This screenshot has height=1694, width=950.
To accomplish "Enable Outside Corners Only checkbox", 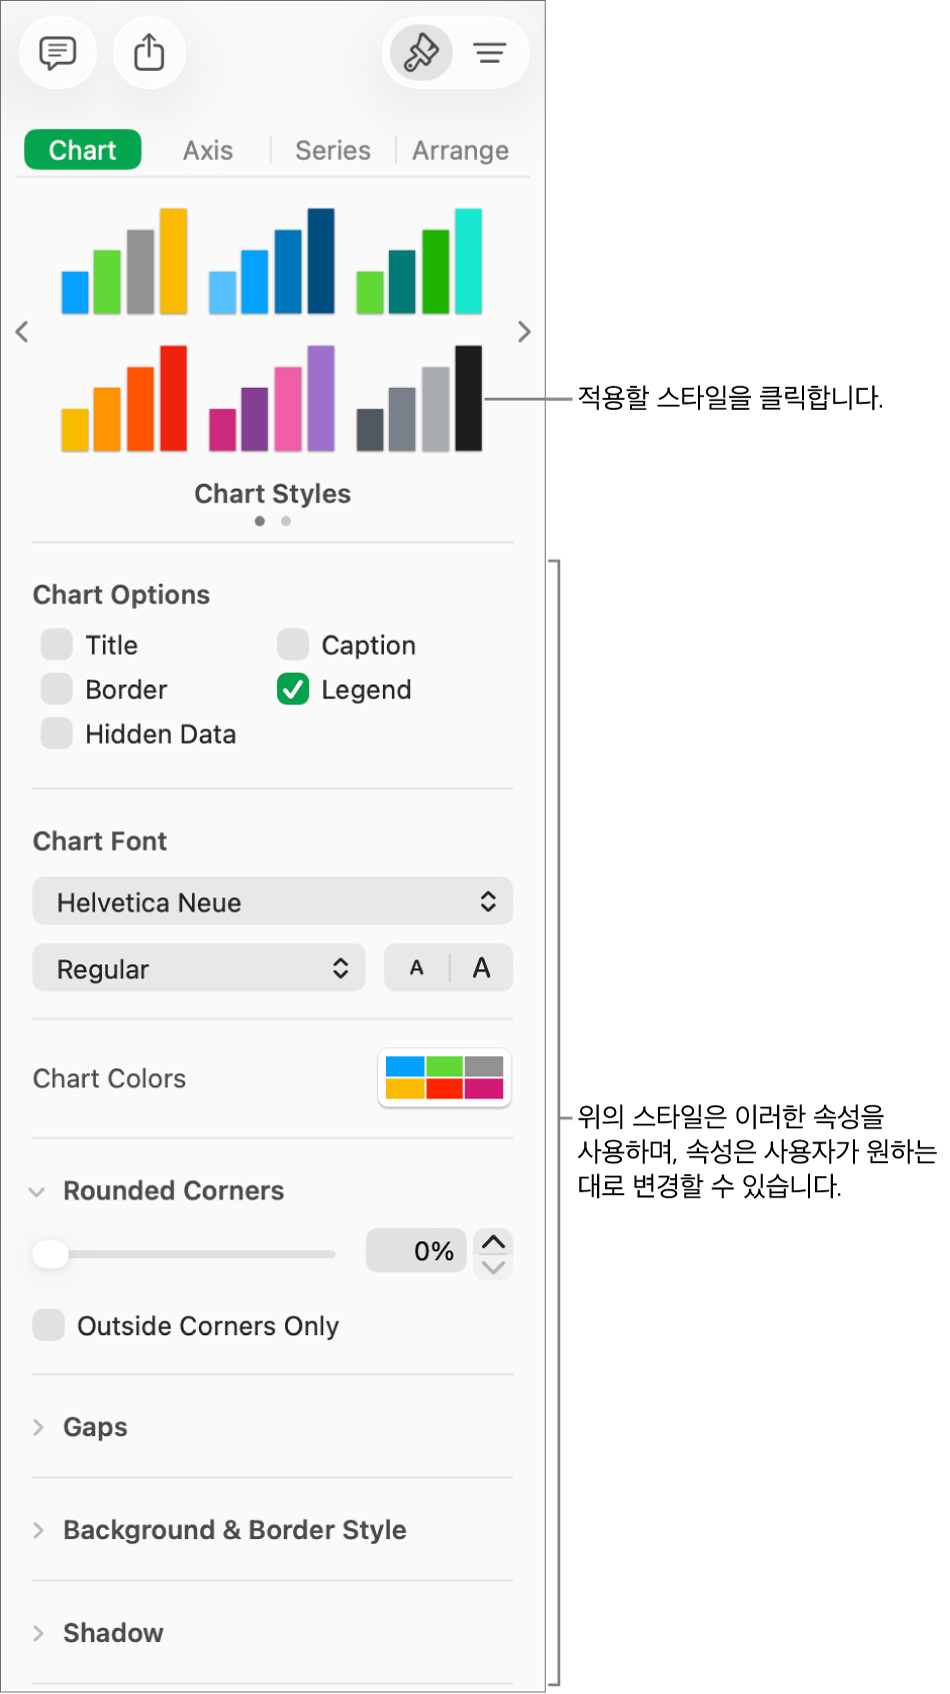I will point(49,1325).
